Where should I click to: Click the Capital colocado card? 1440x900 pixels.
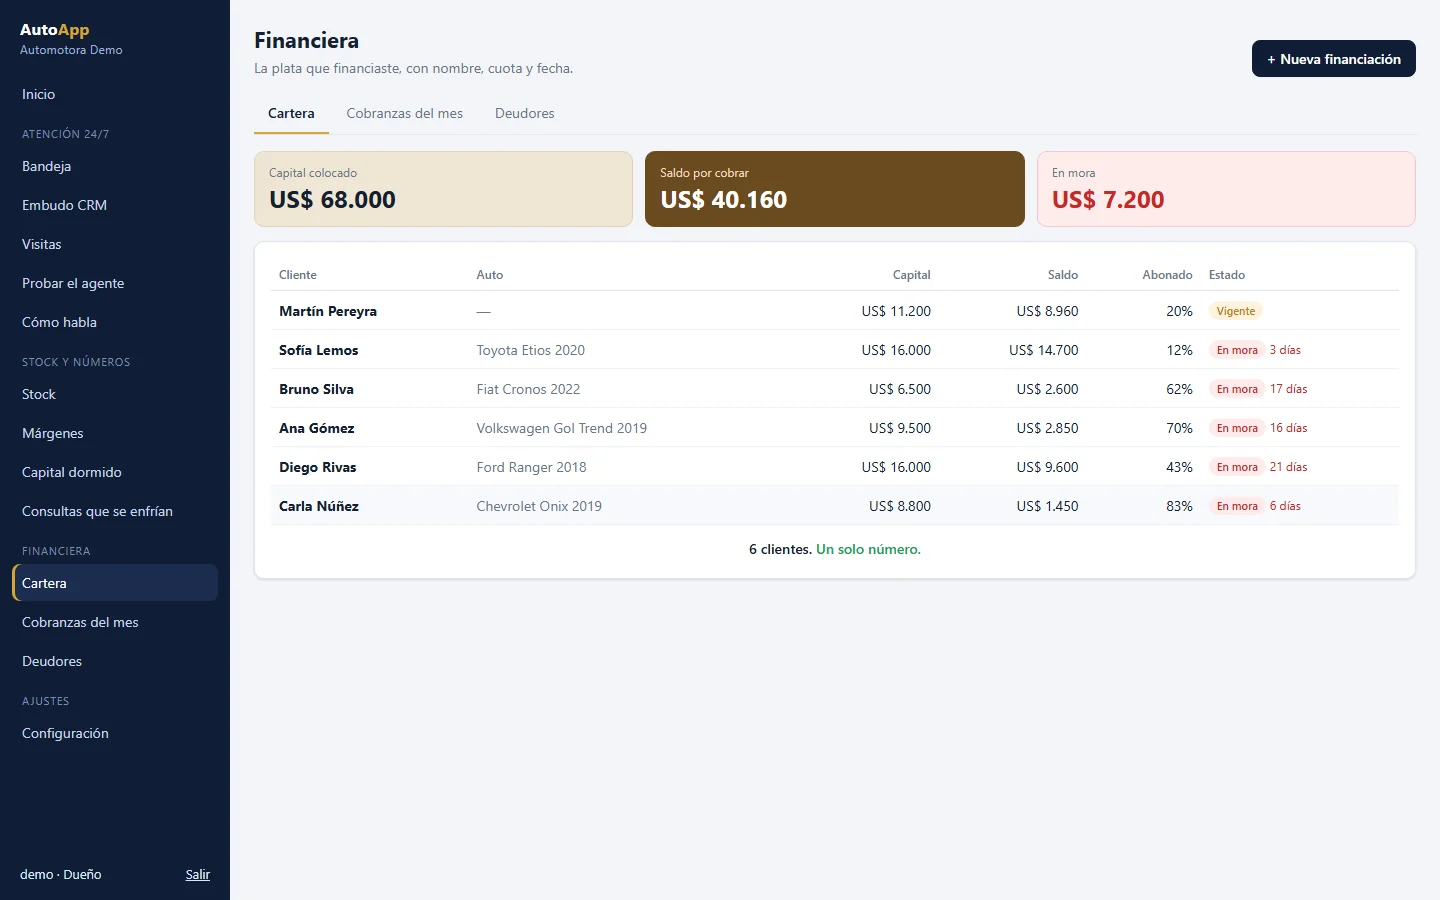443,189
